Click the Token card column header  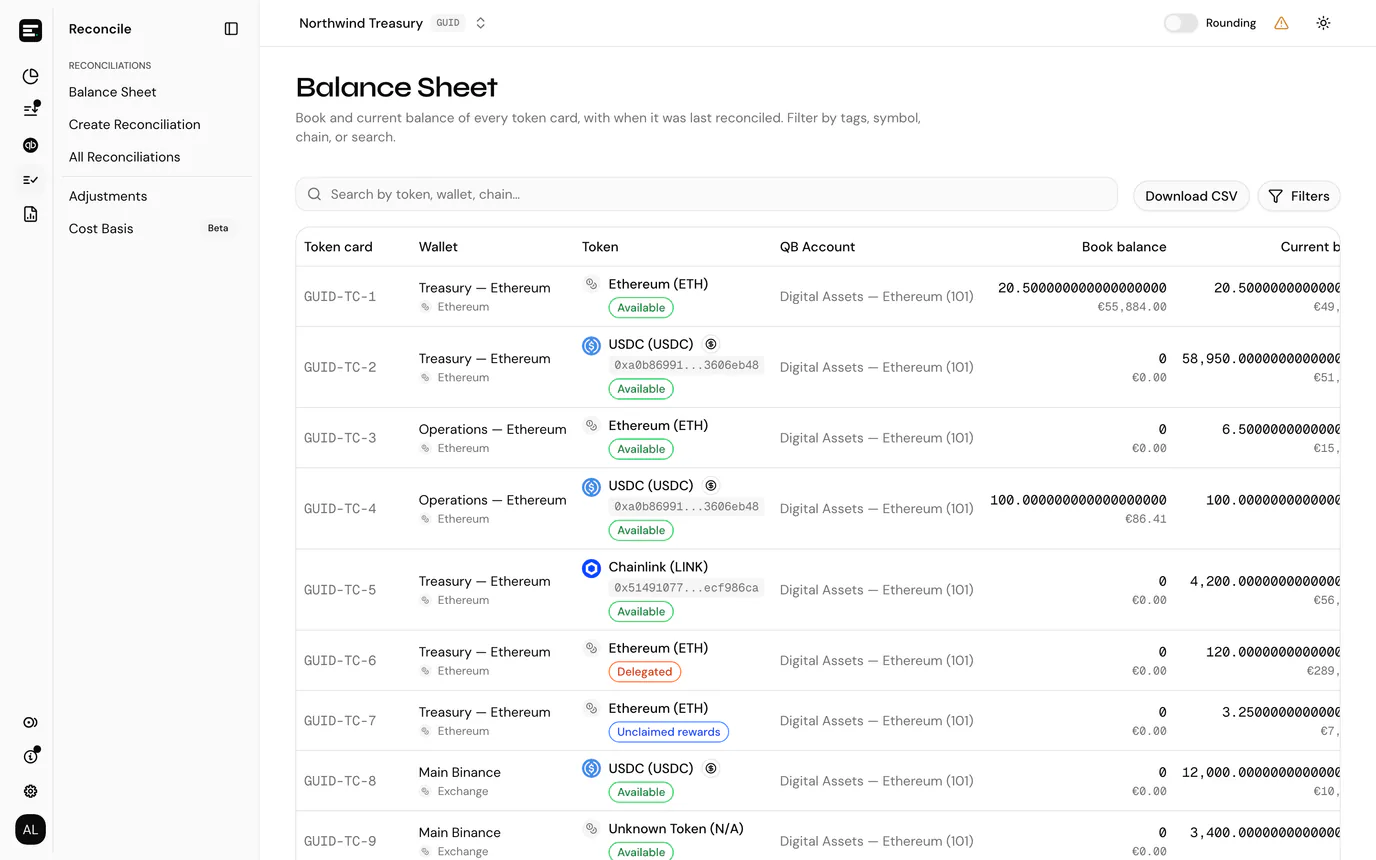[x=338, y=247]
